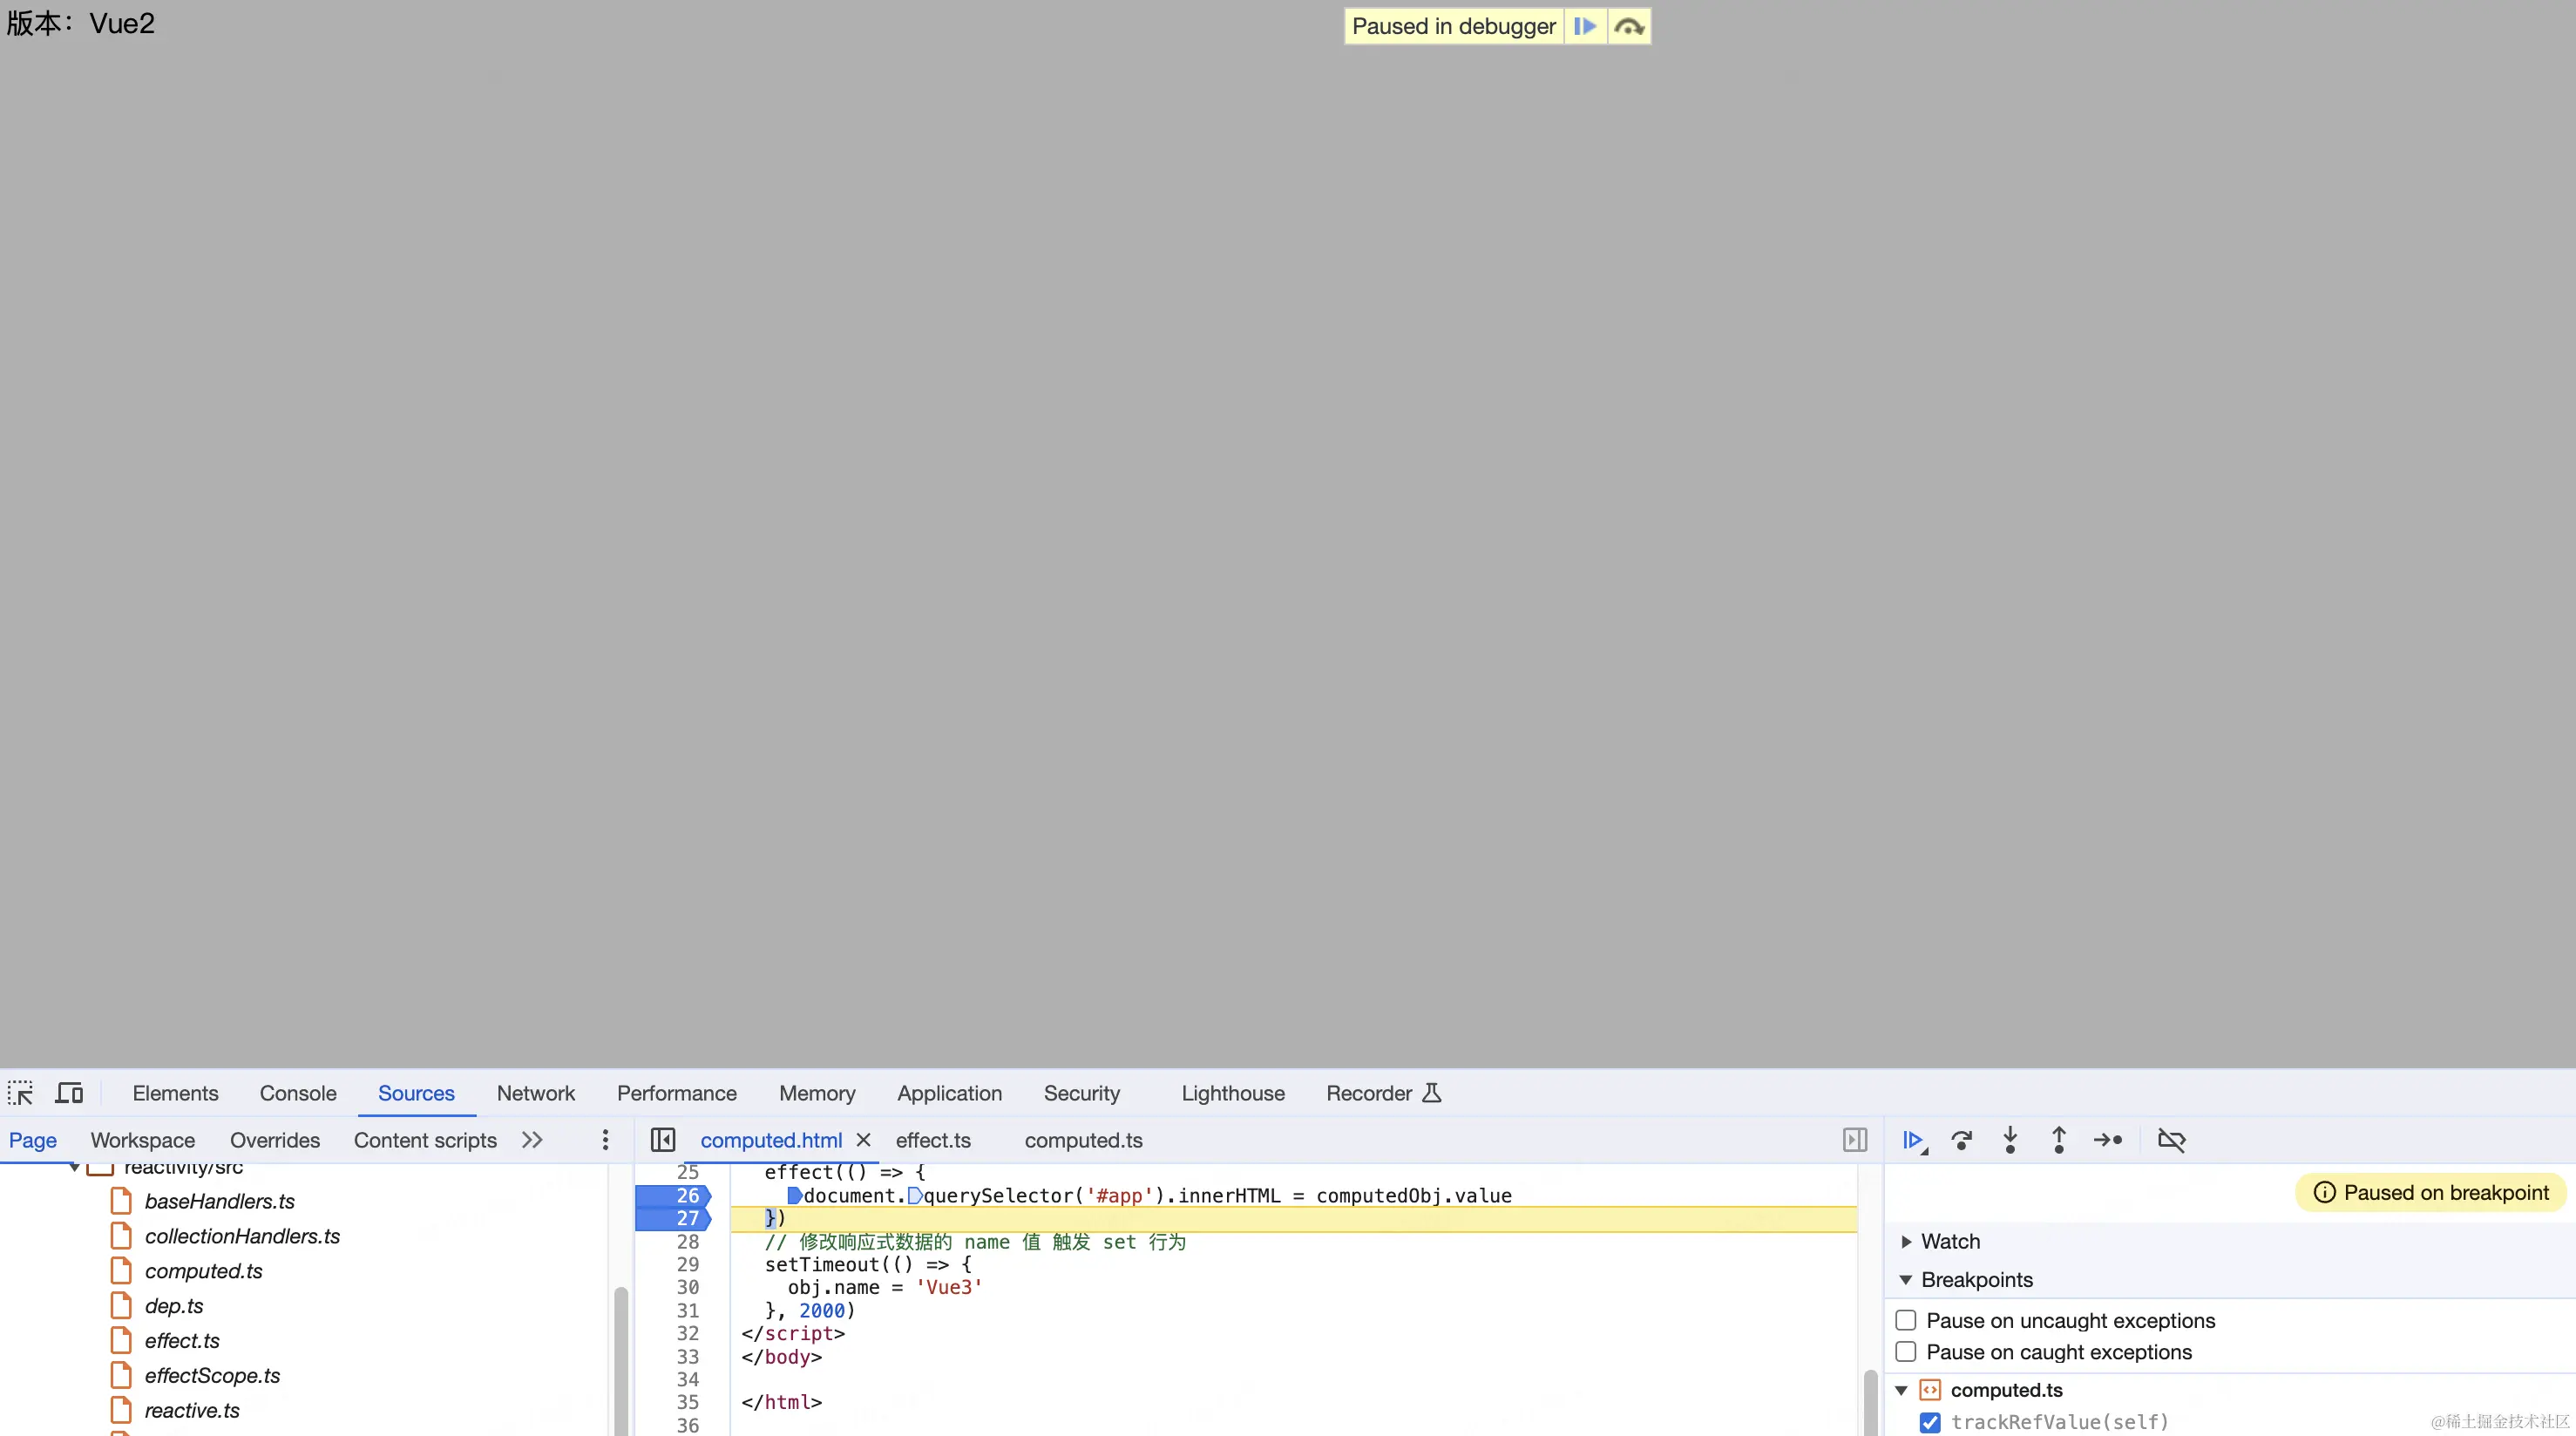Step into next function call
Screen dimensions: 2576x1436
click(2010, 1140)
